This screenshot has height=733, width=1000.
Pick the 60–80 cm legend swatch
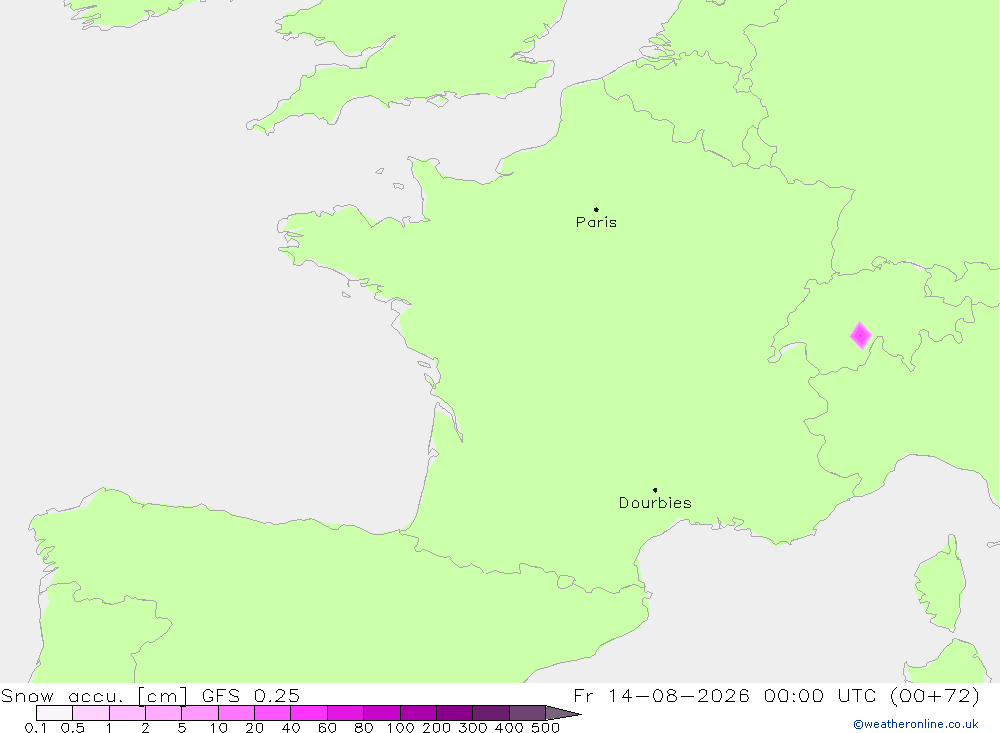pos(346,713)
